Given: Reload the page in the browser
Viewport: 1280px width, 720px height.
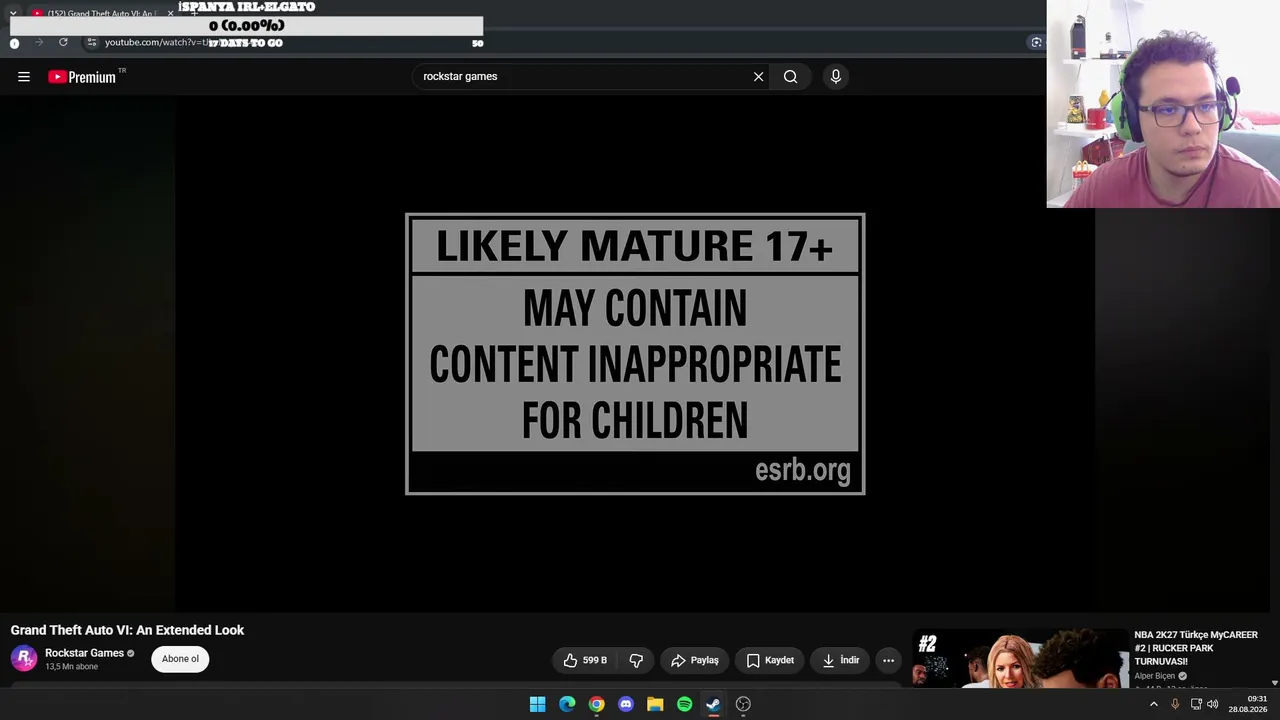Looking at the screenshot, I should coord(63,42).
